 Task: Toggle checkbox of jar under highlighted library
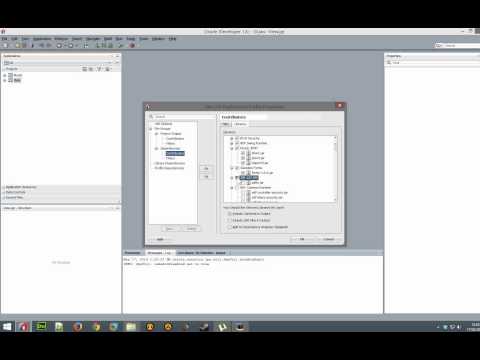[243, 183]
